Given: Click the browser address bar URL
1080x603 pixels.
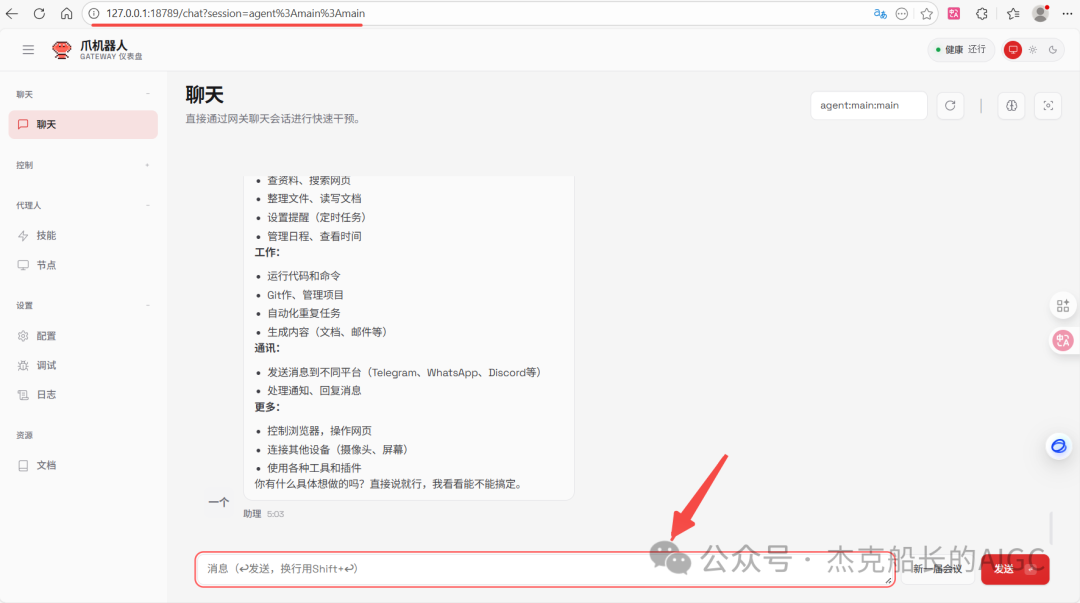Looking at the screenshot, I should tap(236, 13).
